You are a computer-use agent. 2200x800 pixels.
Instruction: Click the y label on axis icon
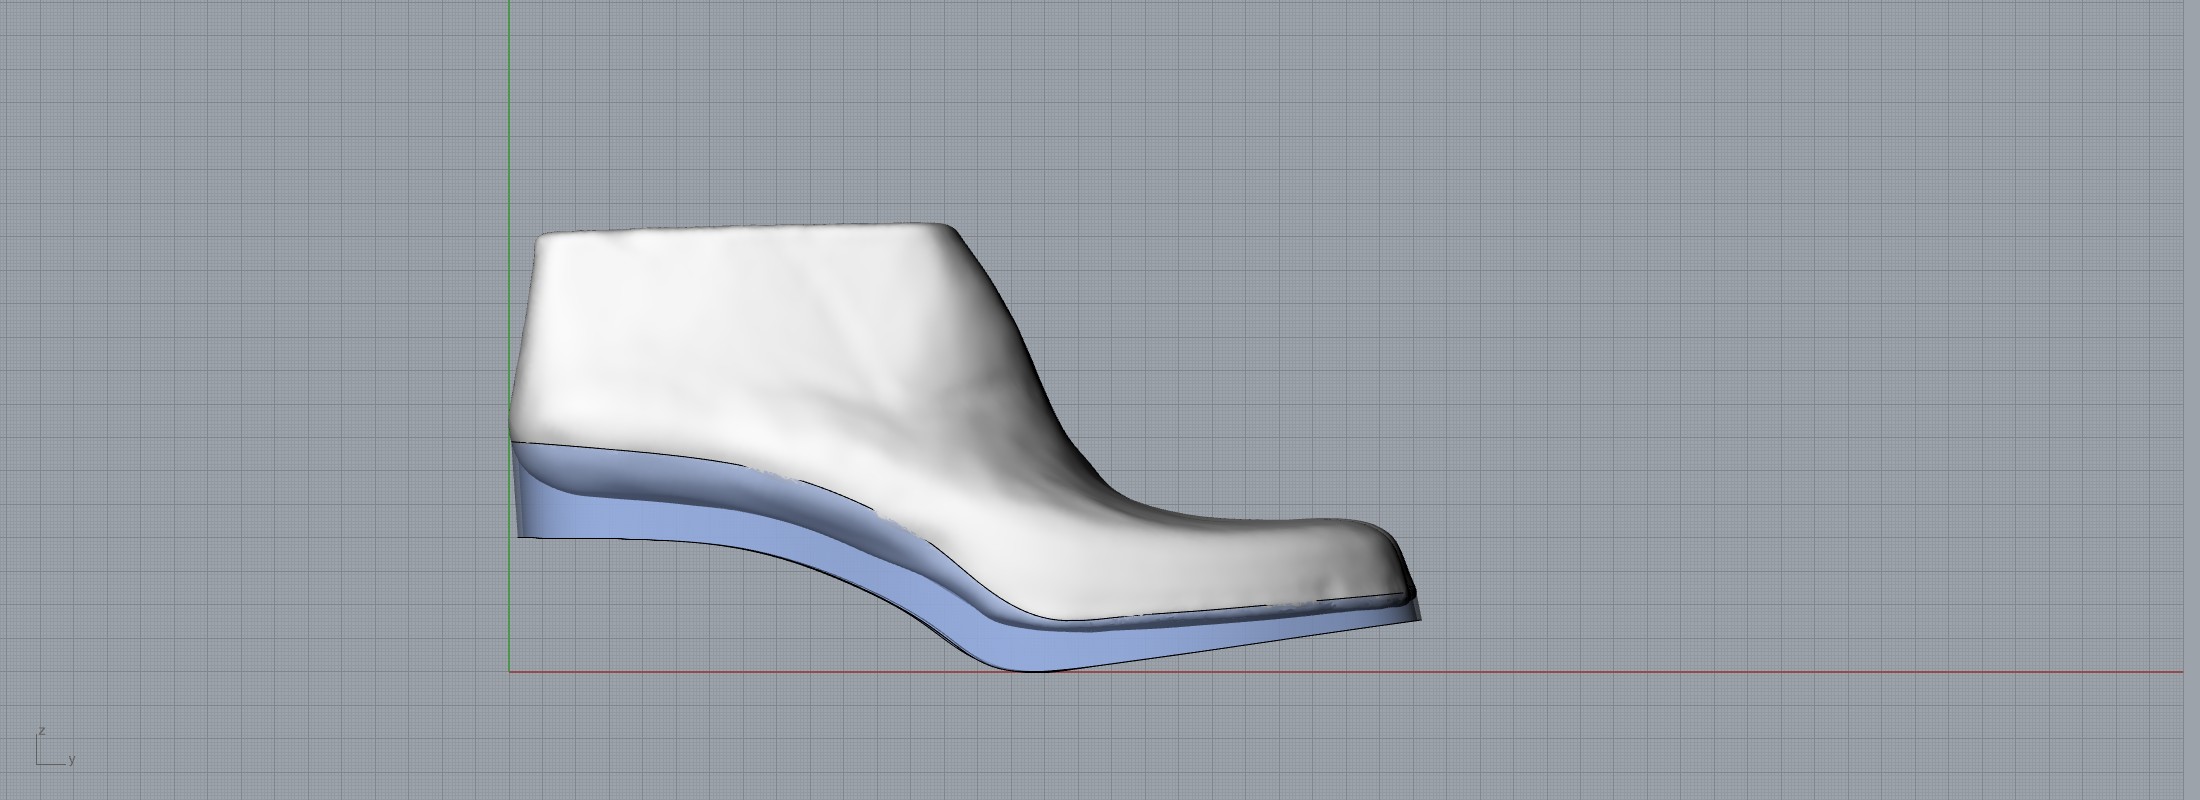72,761
